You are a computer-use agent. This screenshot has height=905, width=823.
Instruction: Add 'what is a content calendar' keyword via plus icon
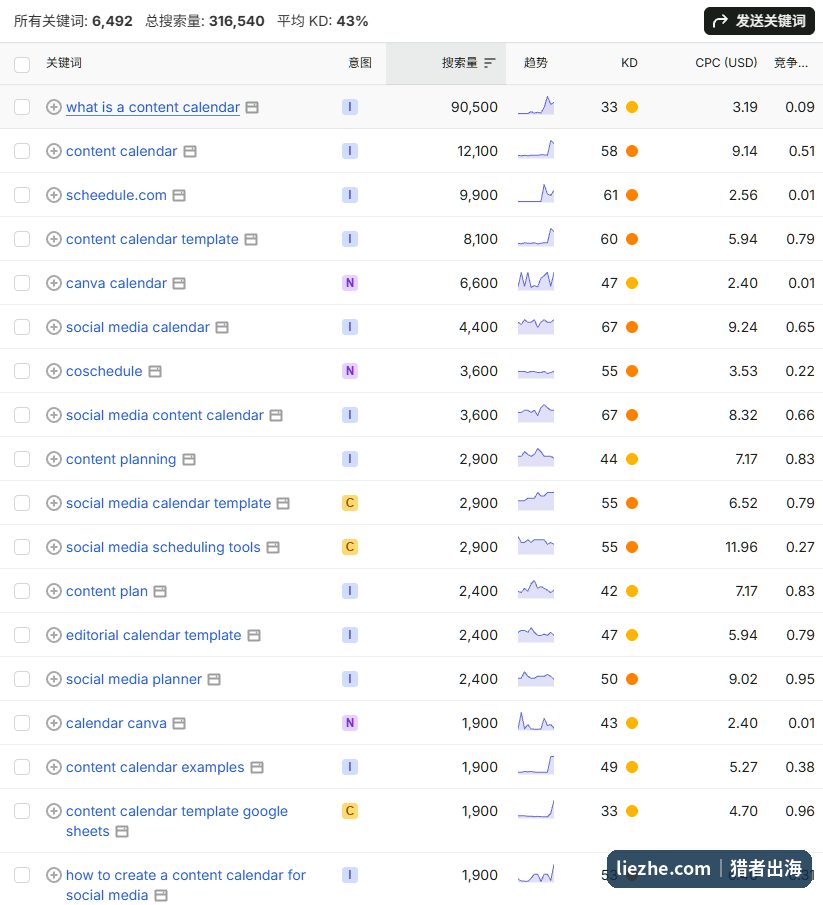click(x=54, y=107)
